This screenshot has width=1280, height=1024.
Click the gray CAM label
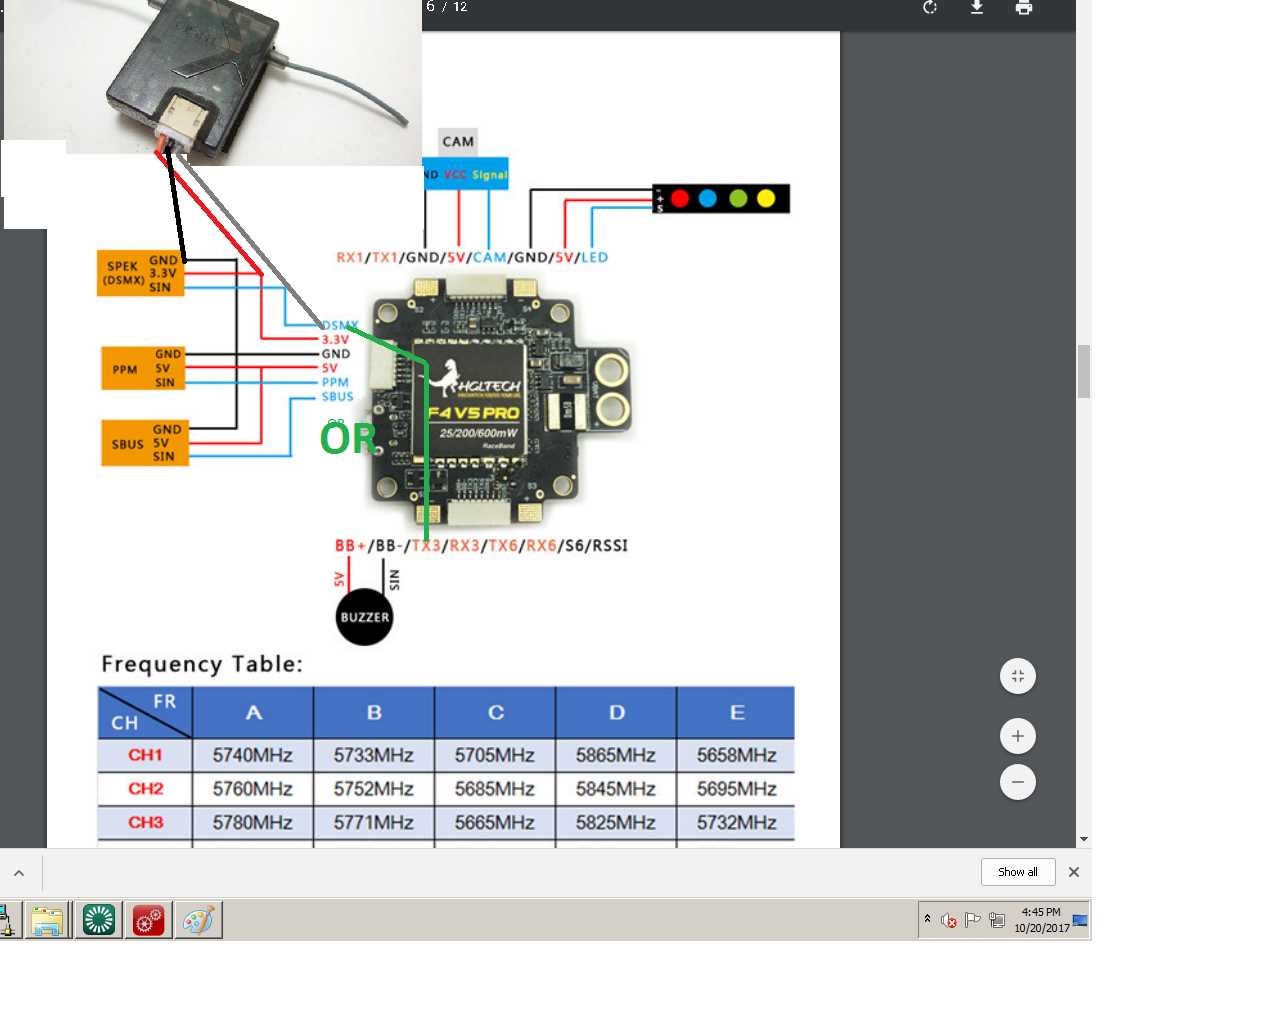pyautogui.click(x=458, y=141)
